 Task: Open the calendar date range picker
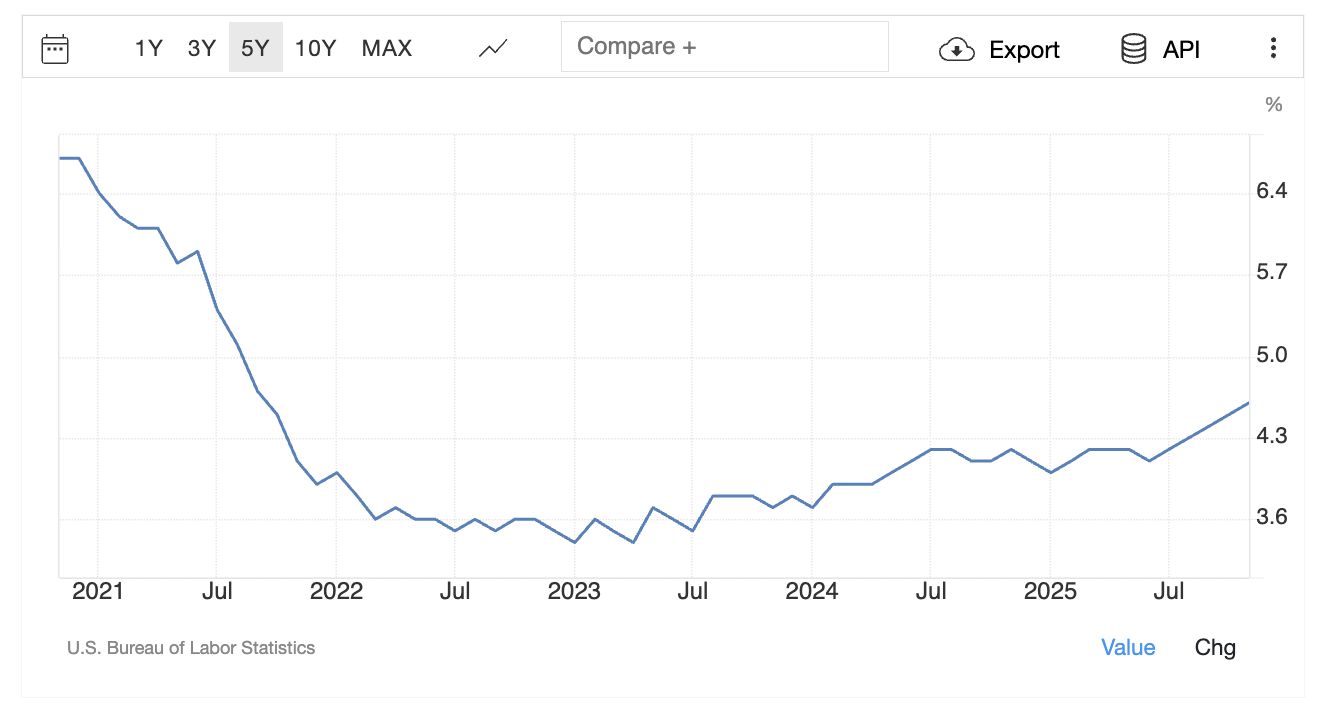[55, 48]
